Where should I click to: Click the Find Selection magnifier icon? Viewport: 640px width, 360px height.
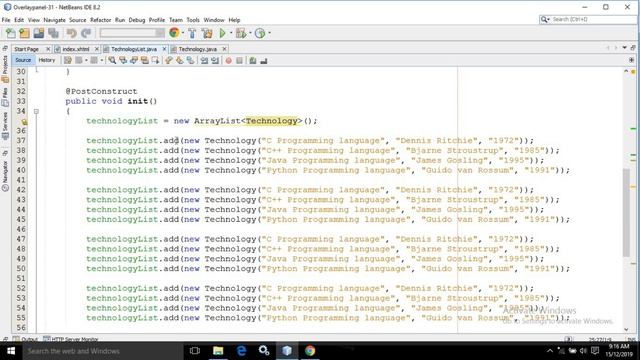click(x=112, y=60)
